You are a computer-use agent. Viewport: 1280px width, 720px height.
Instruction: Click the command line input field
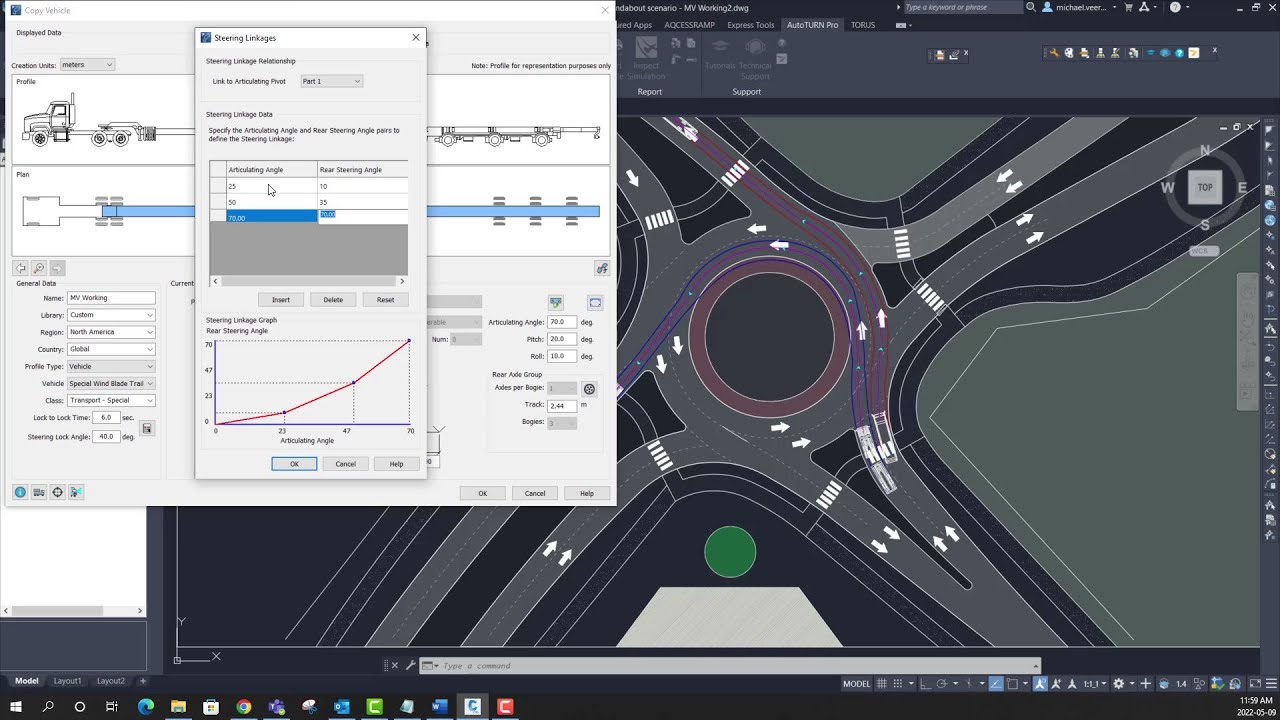click(x=739, y=666)
